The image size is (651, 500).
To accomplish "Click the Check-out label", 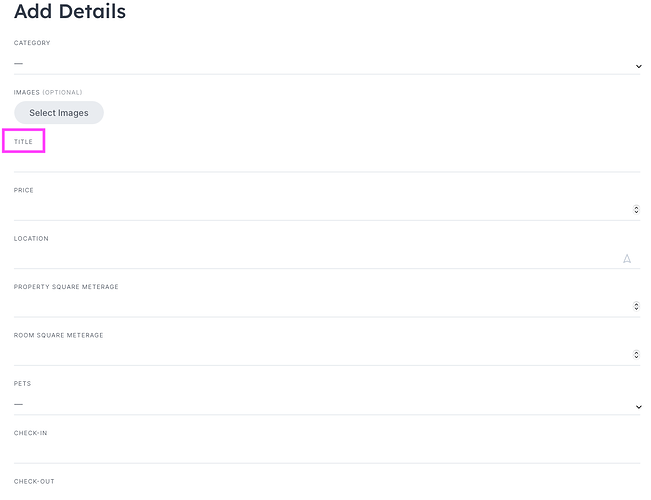I will click(x=34, y=481).
